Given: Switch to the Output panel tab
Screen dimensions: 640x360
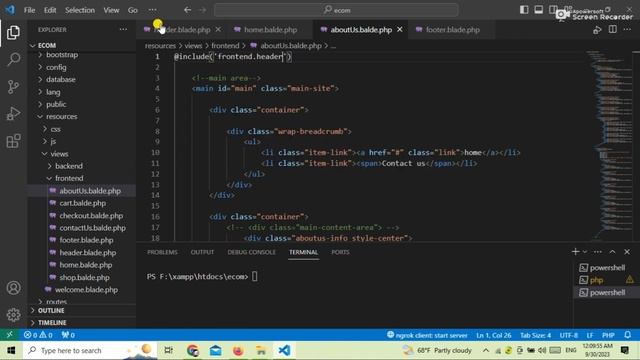Looking at the screenshot, I should [x=202, y=252].
